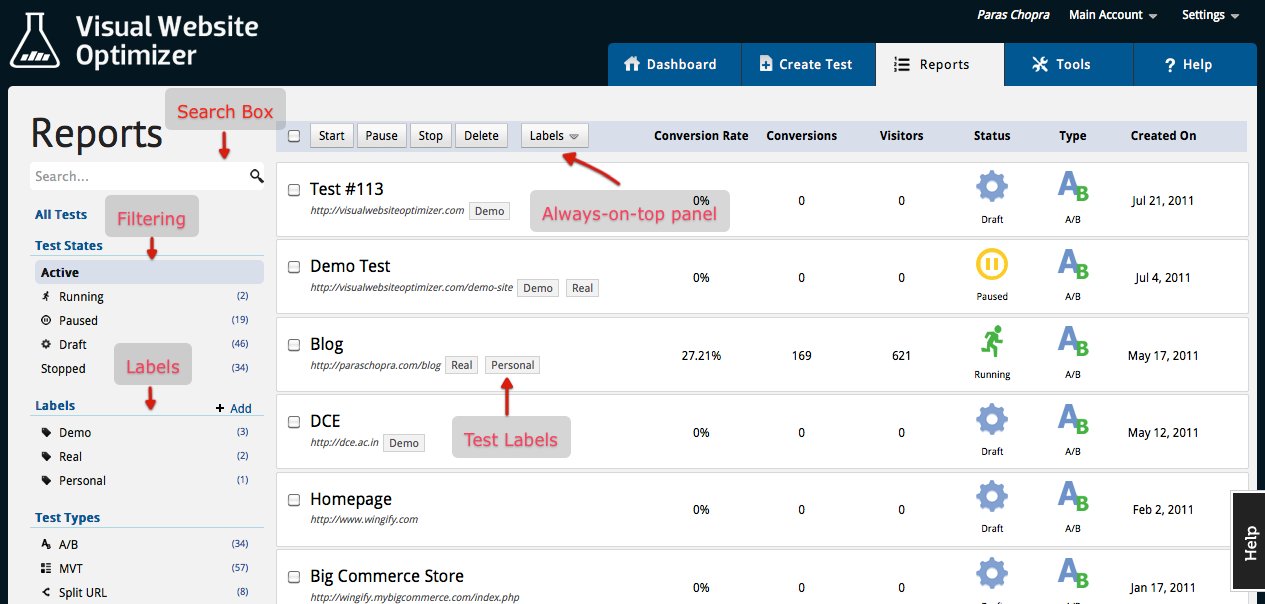Filter by Stopped tests
This screenshot has height=604, width=1265.
click(x=63, y=369)
